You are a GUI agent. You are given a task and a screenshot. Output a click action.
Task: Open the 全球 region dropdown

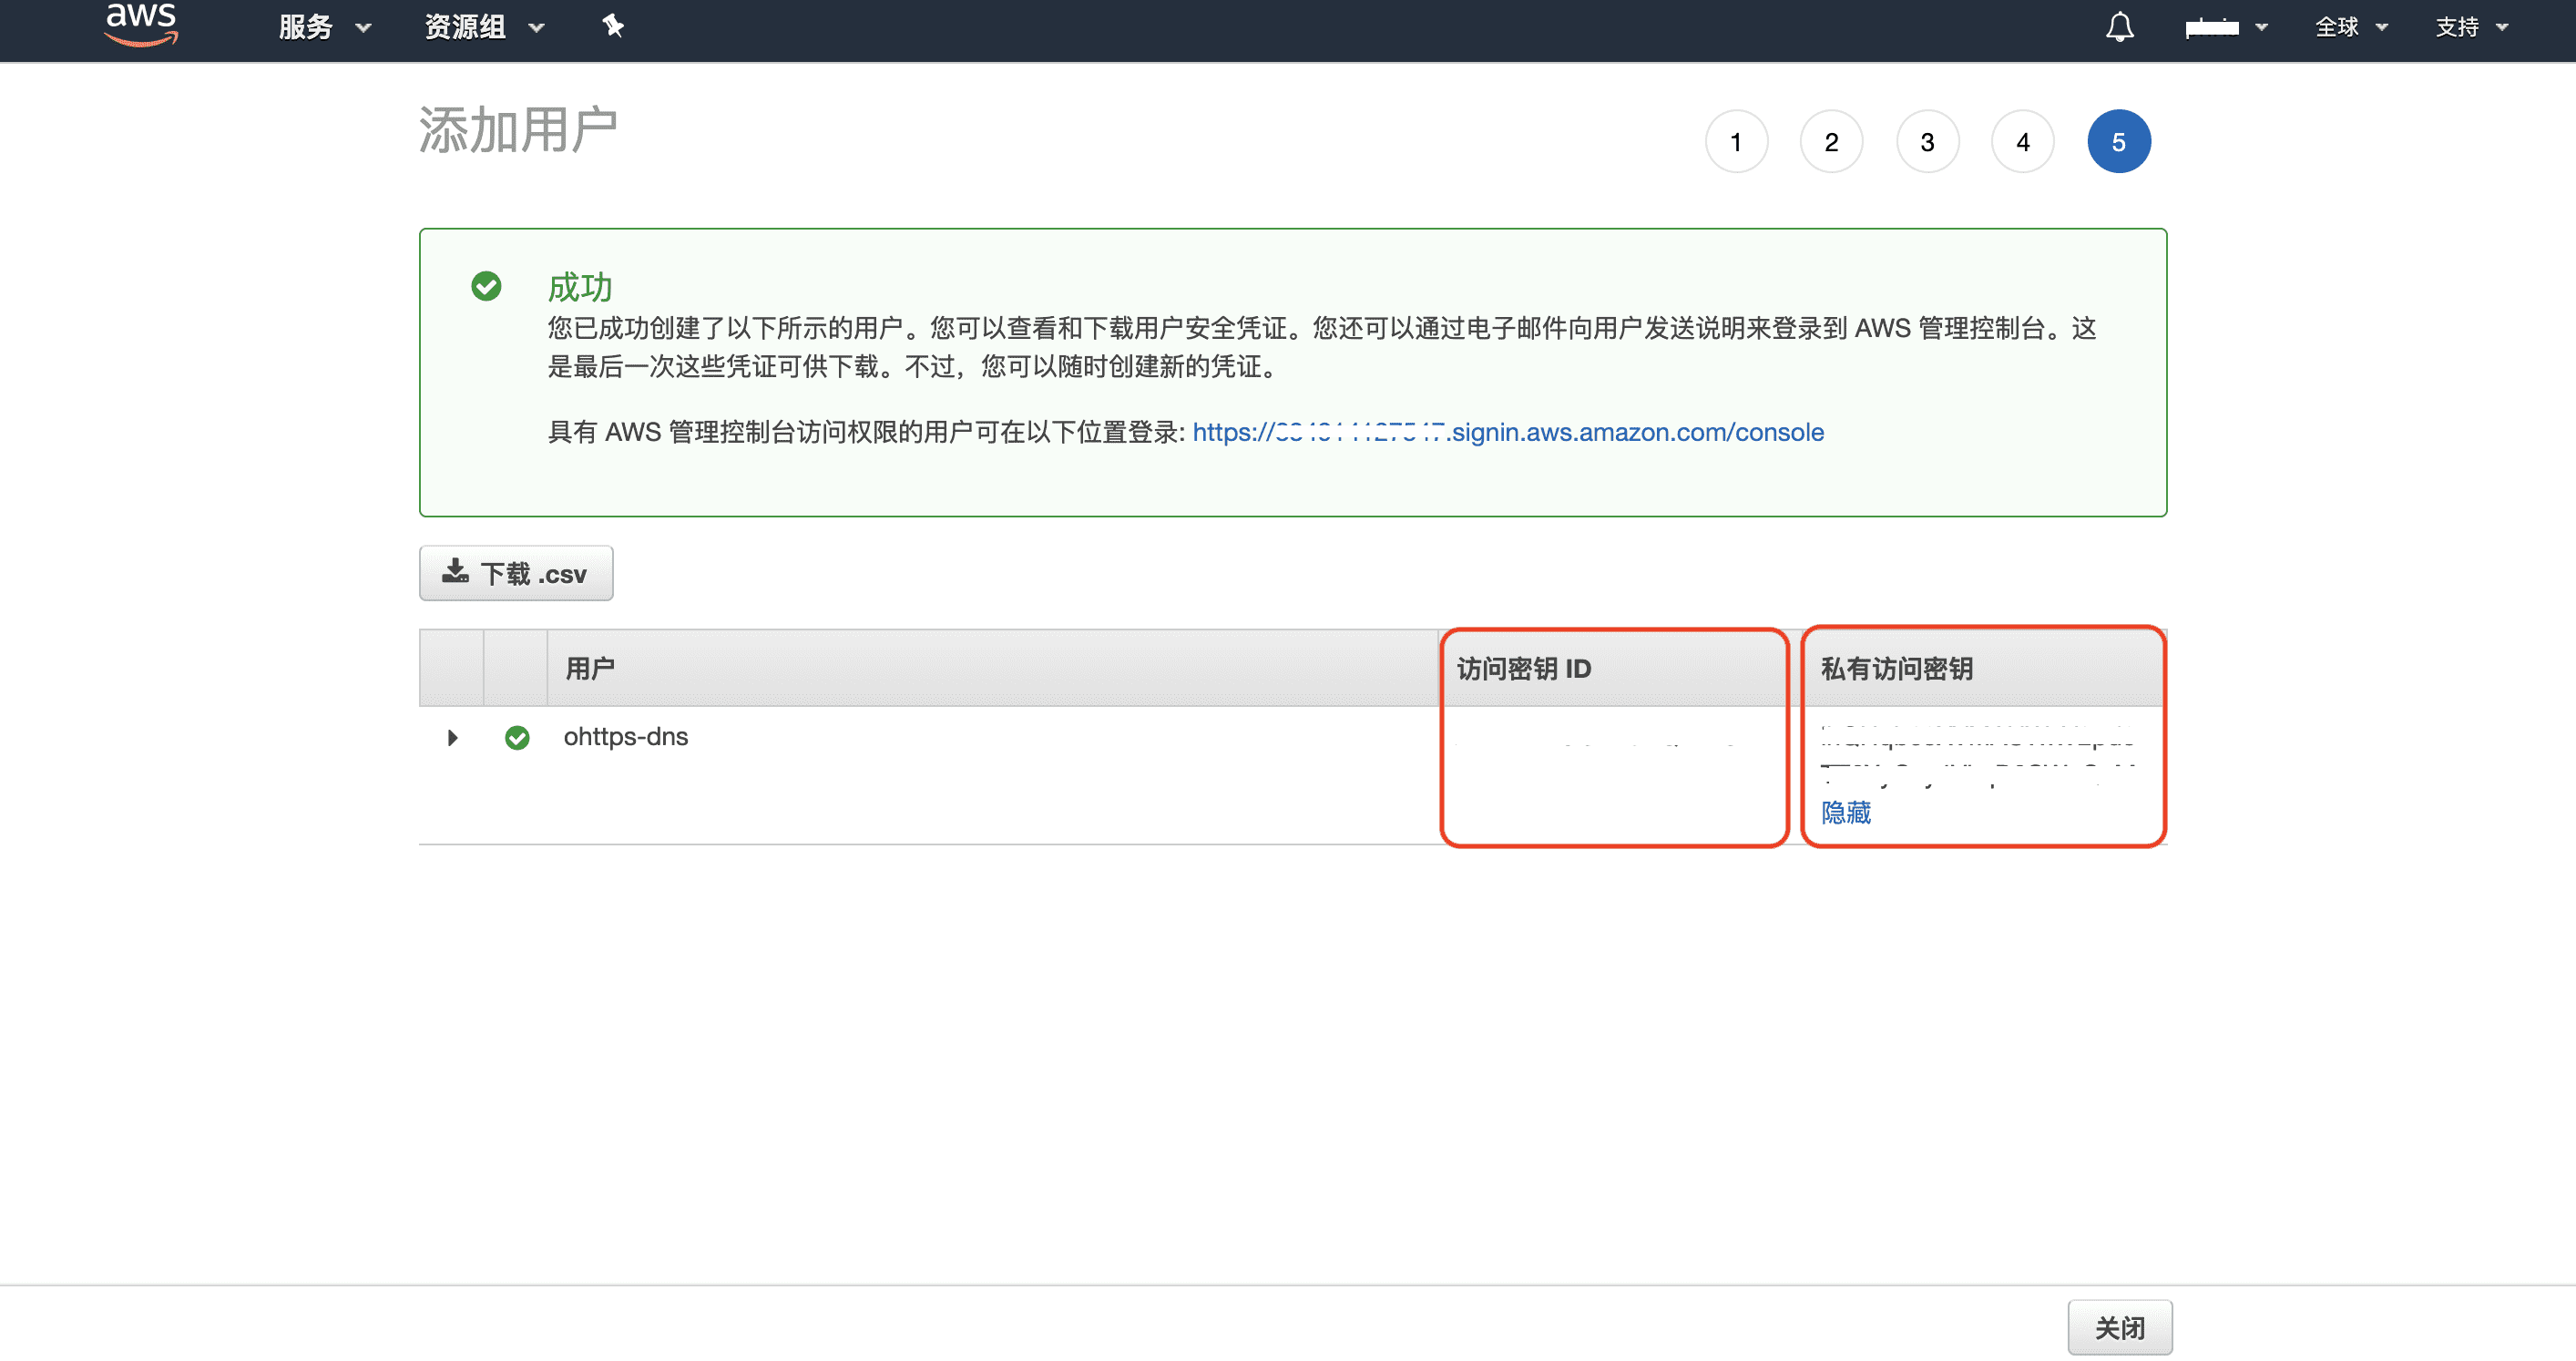point(2351,27)
